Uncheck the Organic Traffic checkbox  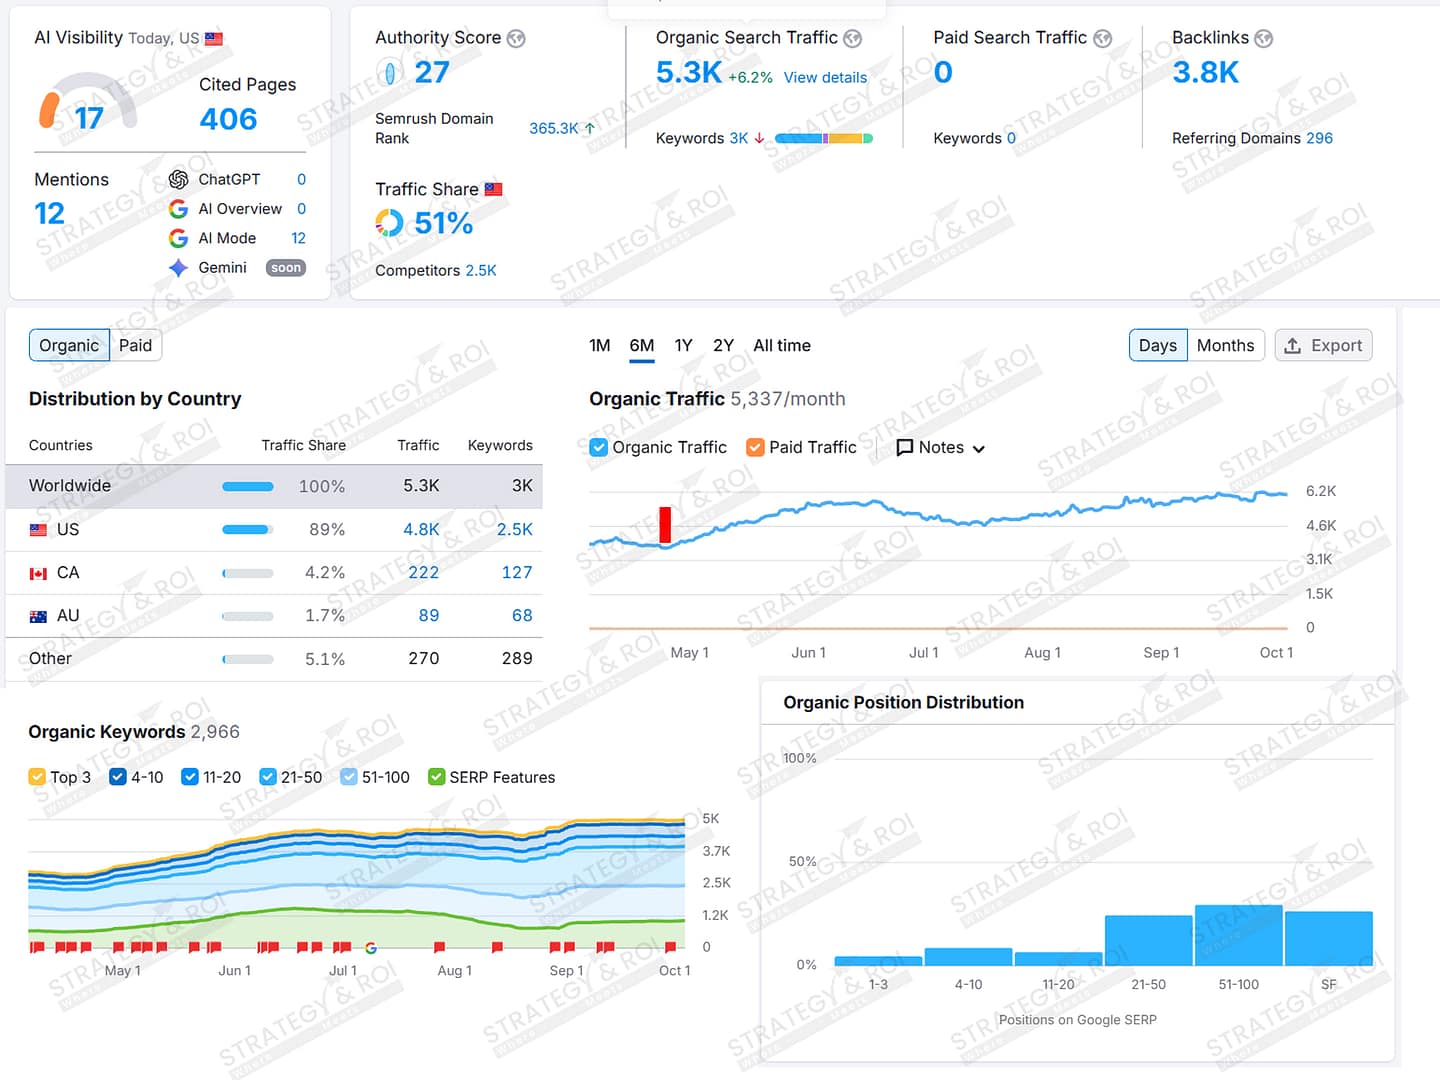[599, 448]
